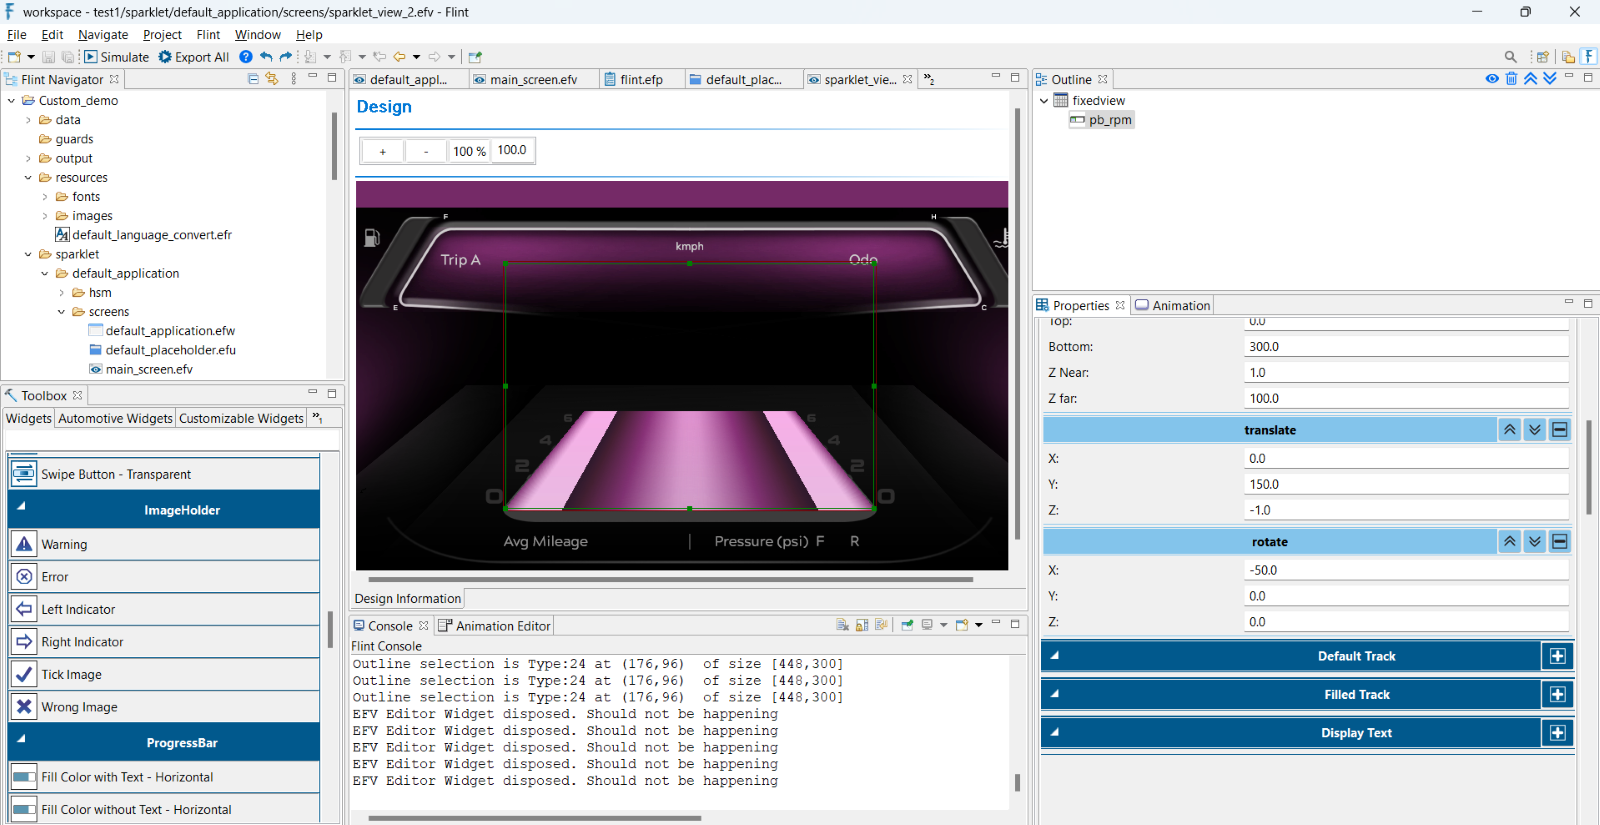1600x825 pixels.
Task: Open the blue Help question mark icon
Action: [246, 57]
